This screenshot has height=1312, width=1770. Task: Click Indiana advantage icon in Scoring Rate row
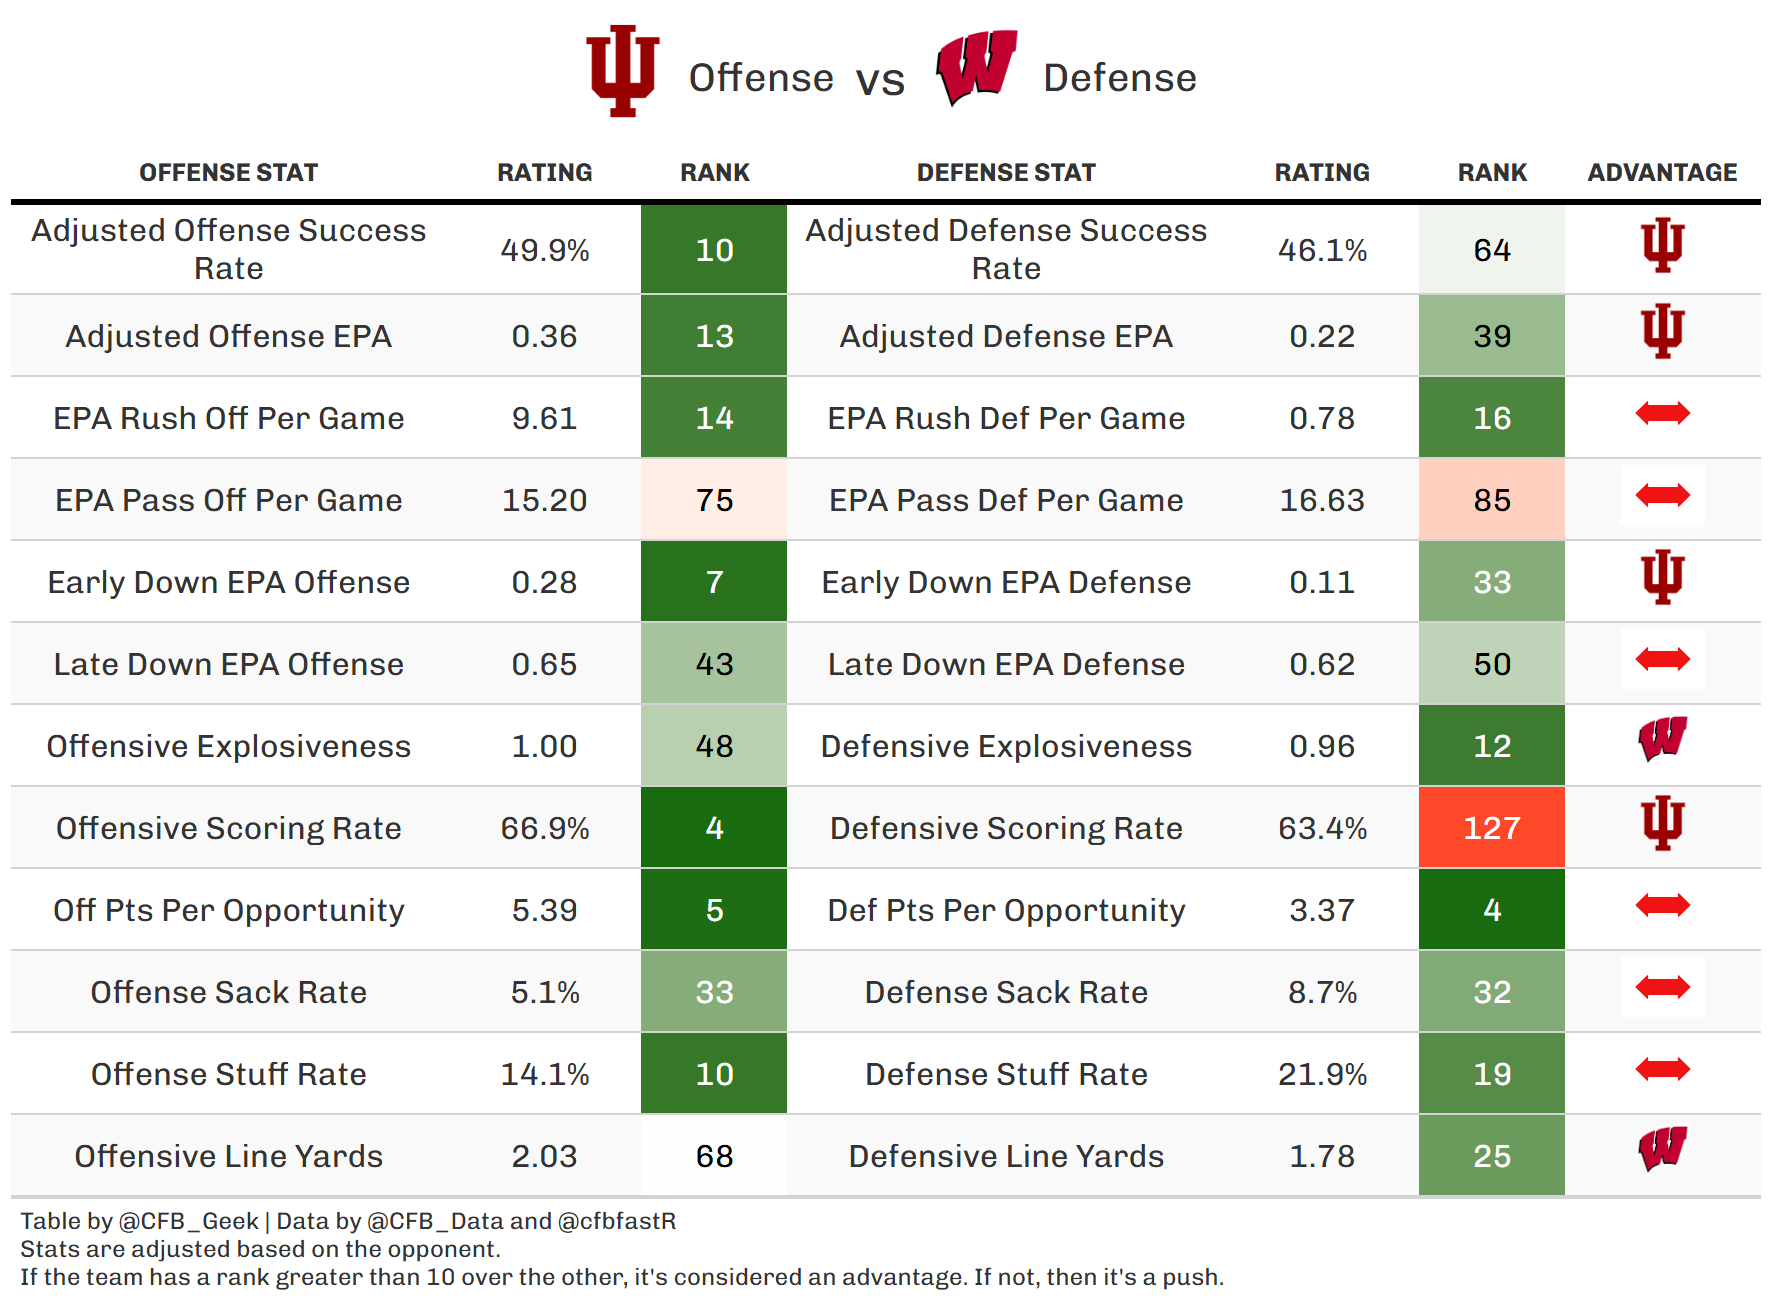pyautogui.click(x=1662, y=824)
